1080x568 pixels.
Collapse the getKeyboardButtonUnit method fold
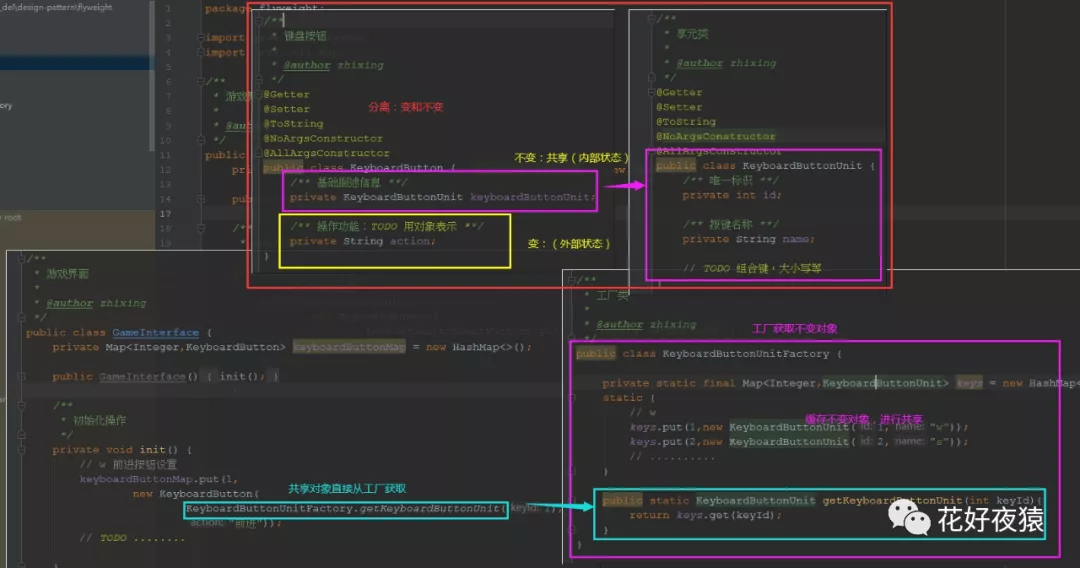coord(572,501)
